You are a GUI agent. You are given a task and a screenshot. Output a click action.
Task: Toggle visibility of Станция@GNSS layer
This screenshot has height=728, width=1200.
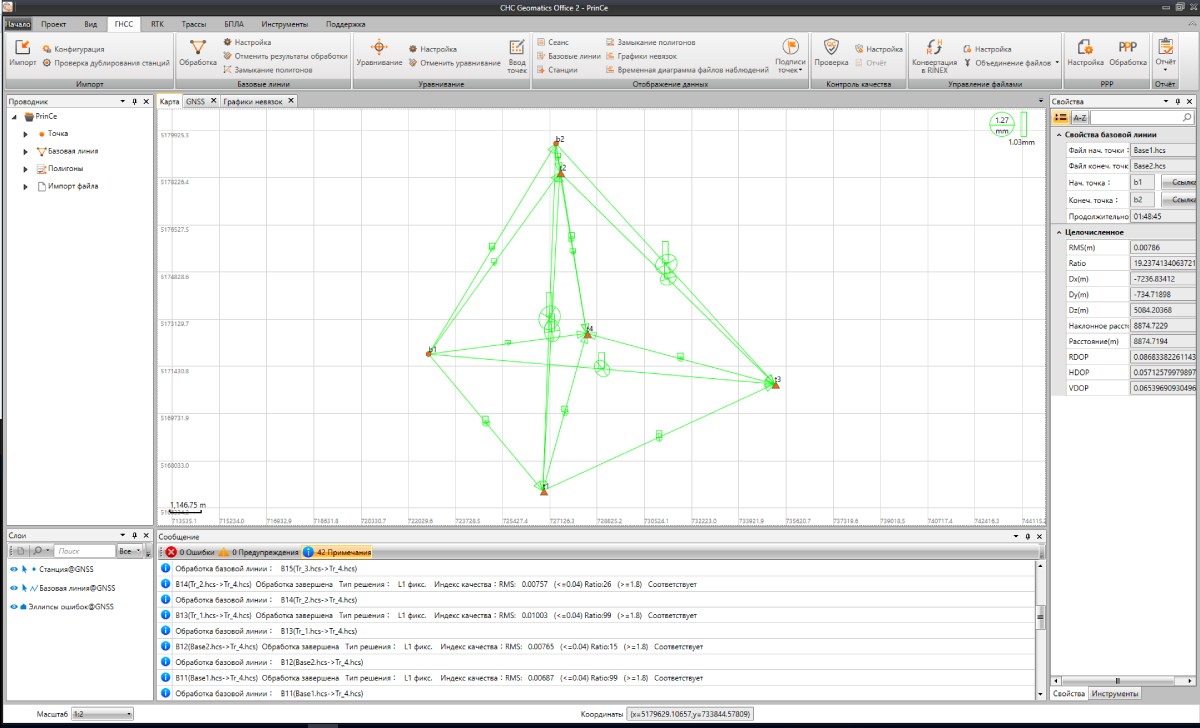[x=14, y=569]
